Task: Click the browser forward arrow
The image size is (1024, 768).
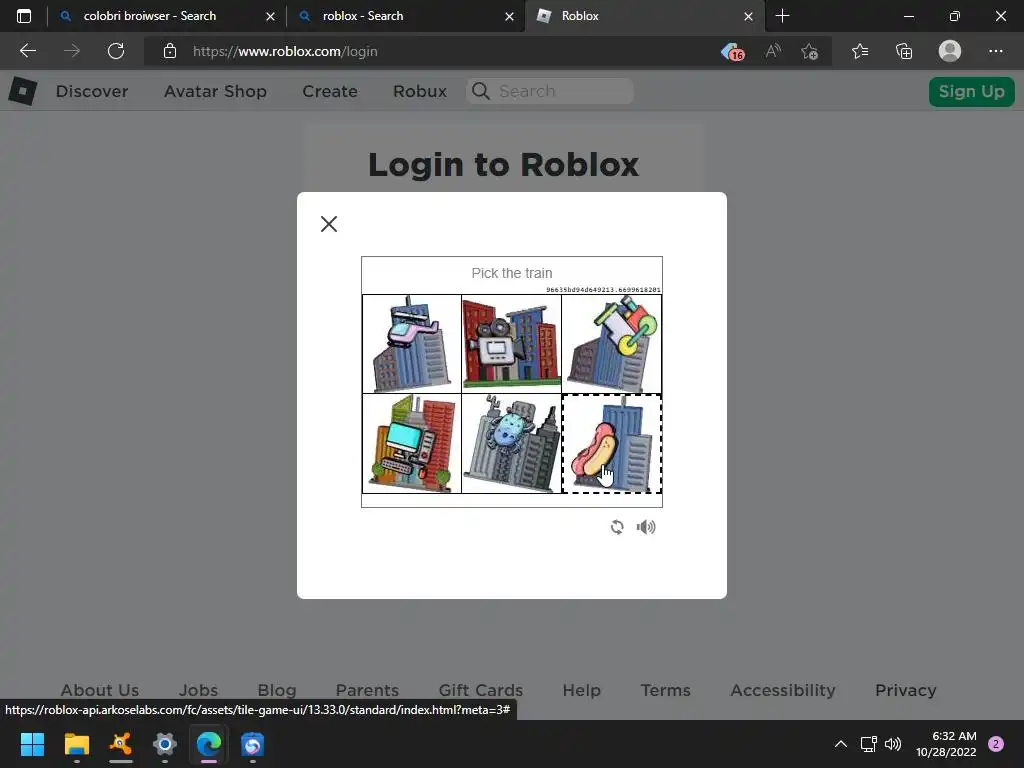Action: 72,51
